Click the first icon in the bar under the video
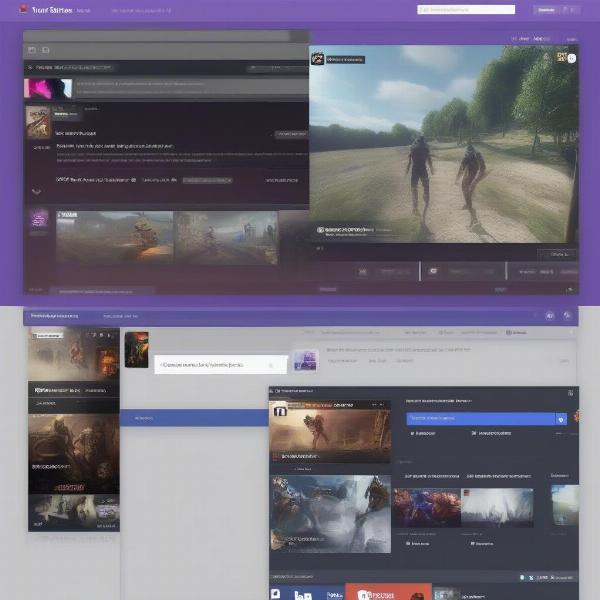Viewport: 600px width, 600px height. (x=363, y=272)
